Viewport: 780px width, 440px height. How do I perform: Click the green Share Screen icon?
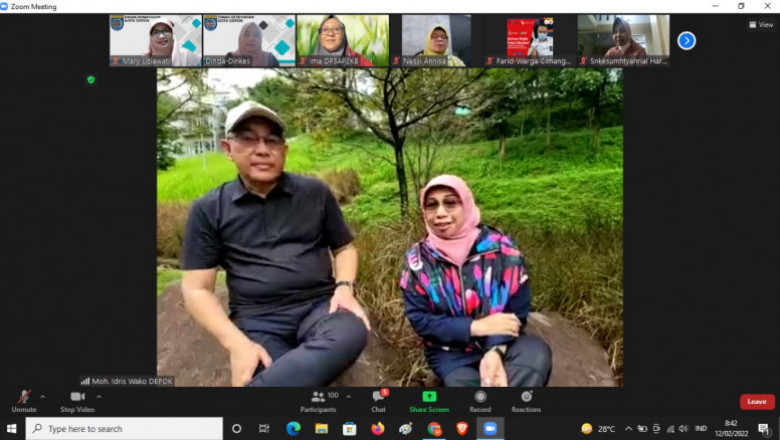429,397
